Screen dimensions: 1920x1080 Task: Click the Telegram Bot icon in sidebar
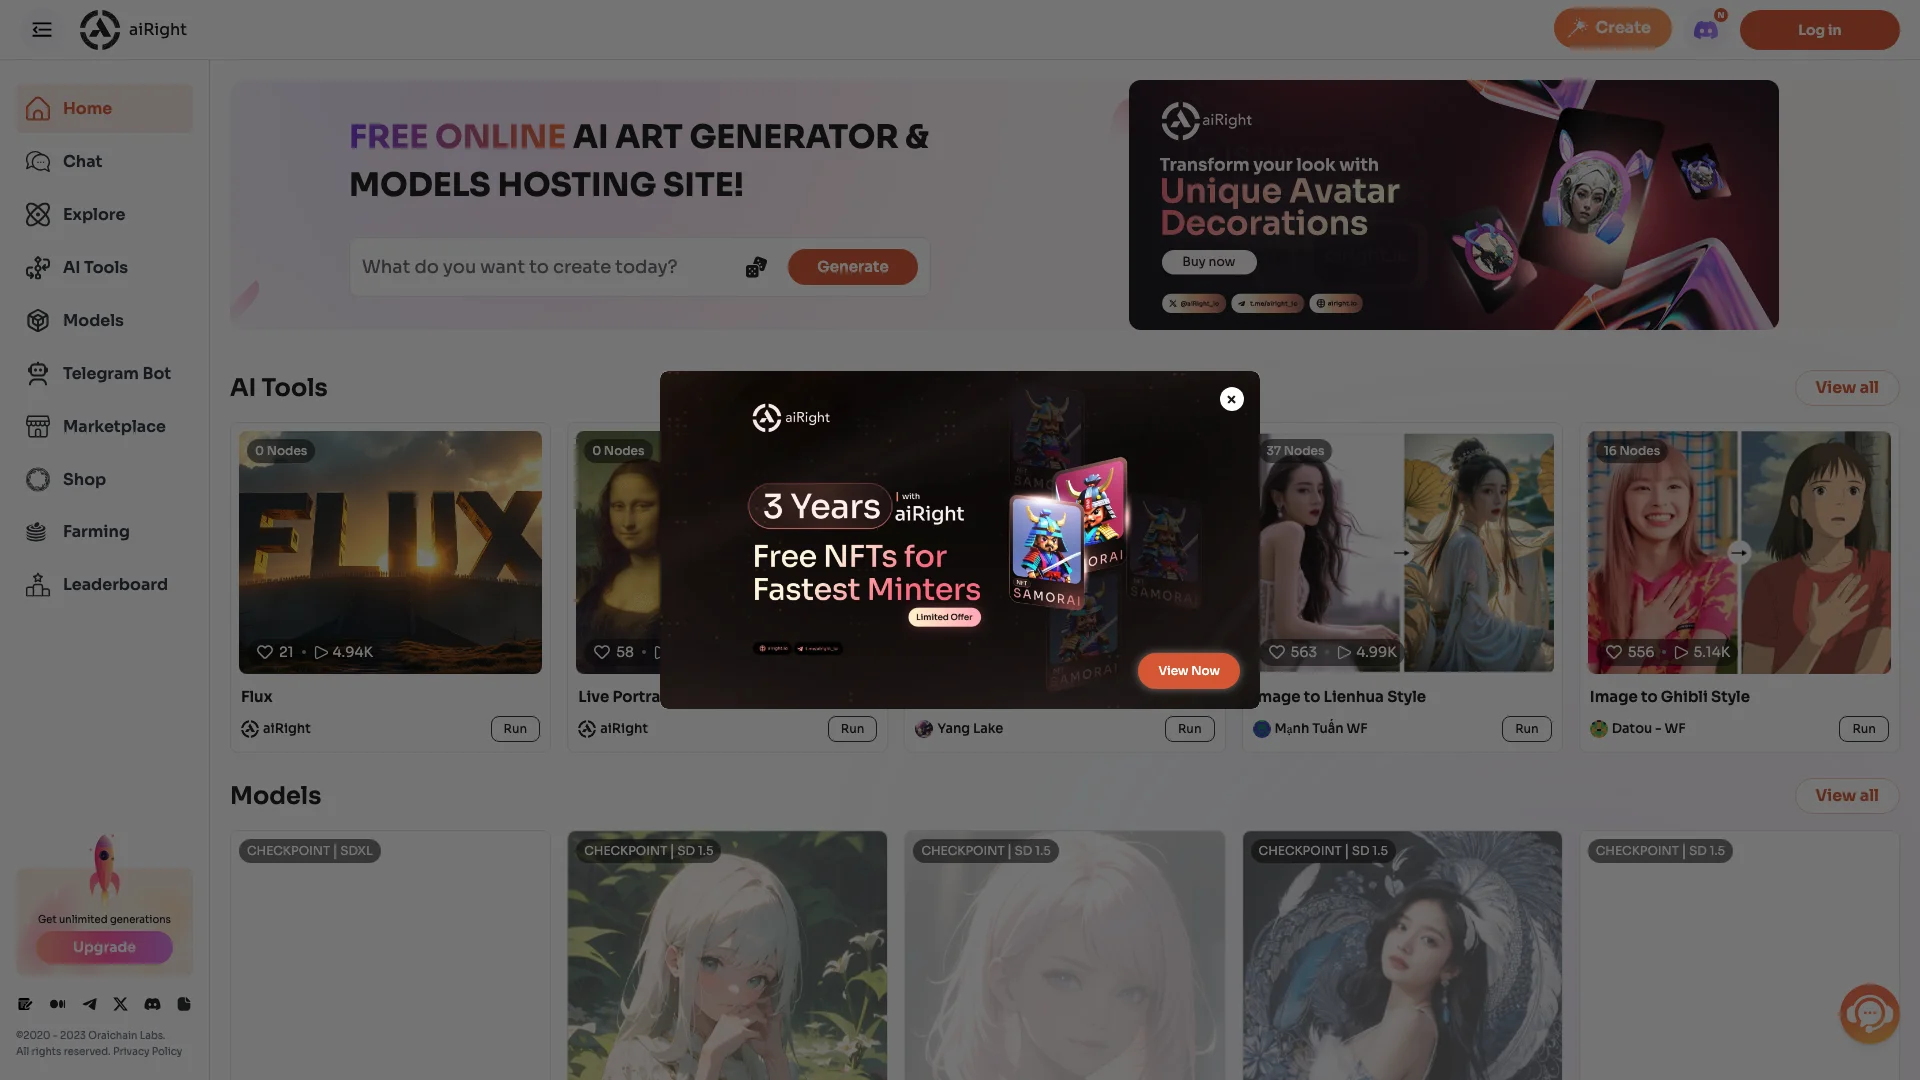pyautogui.click(x=36, y=373)
